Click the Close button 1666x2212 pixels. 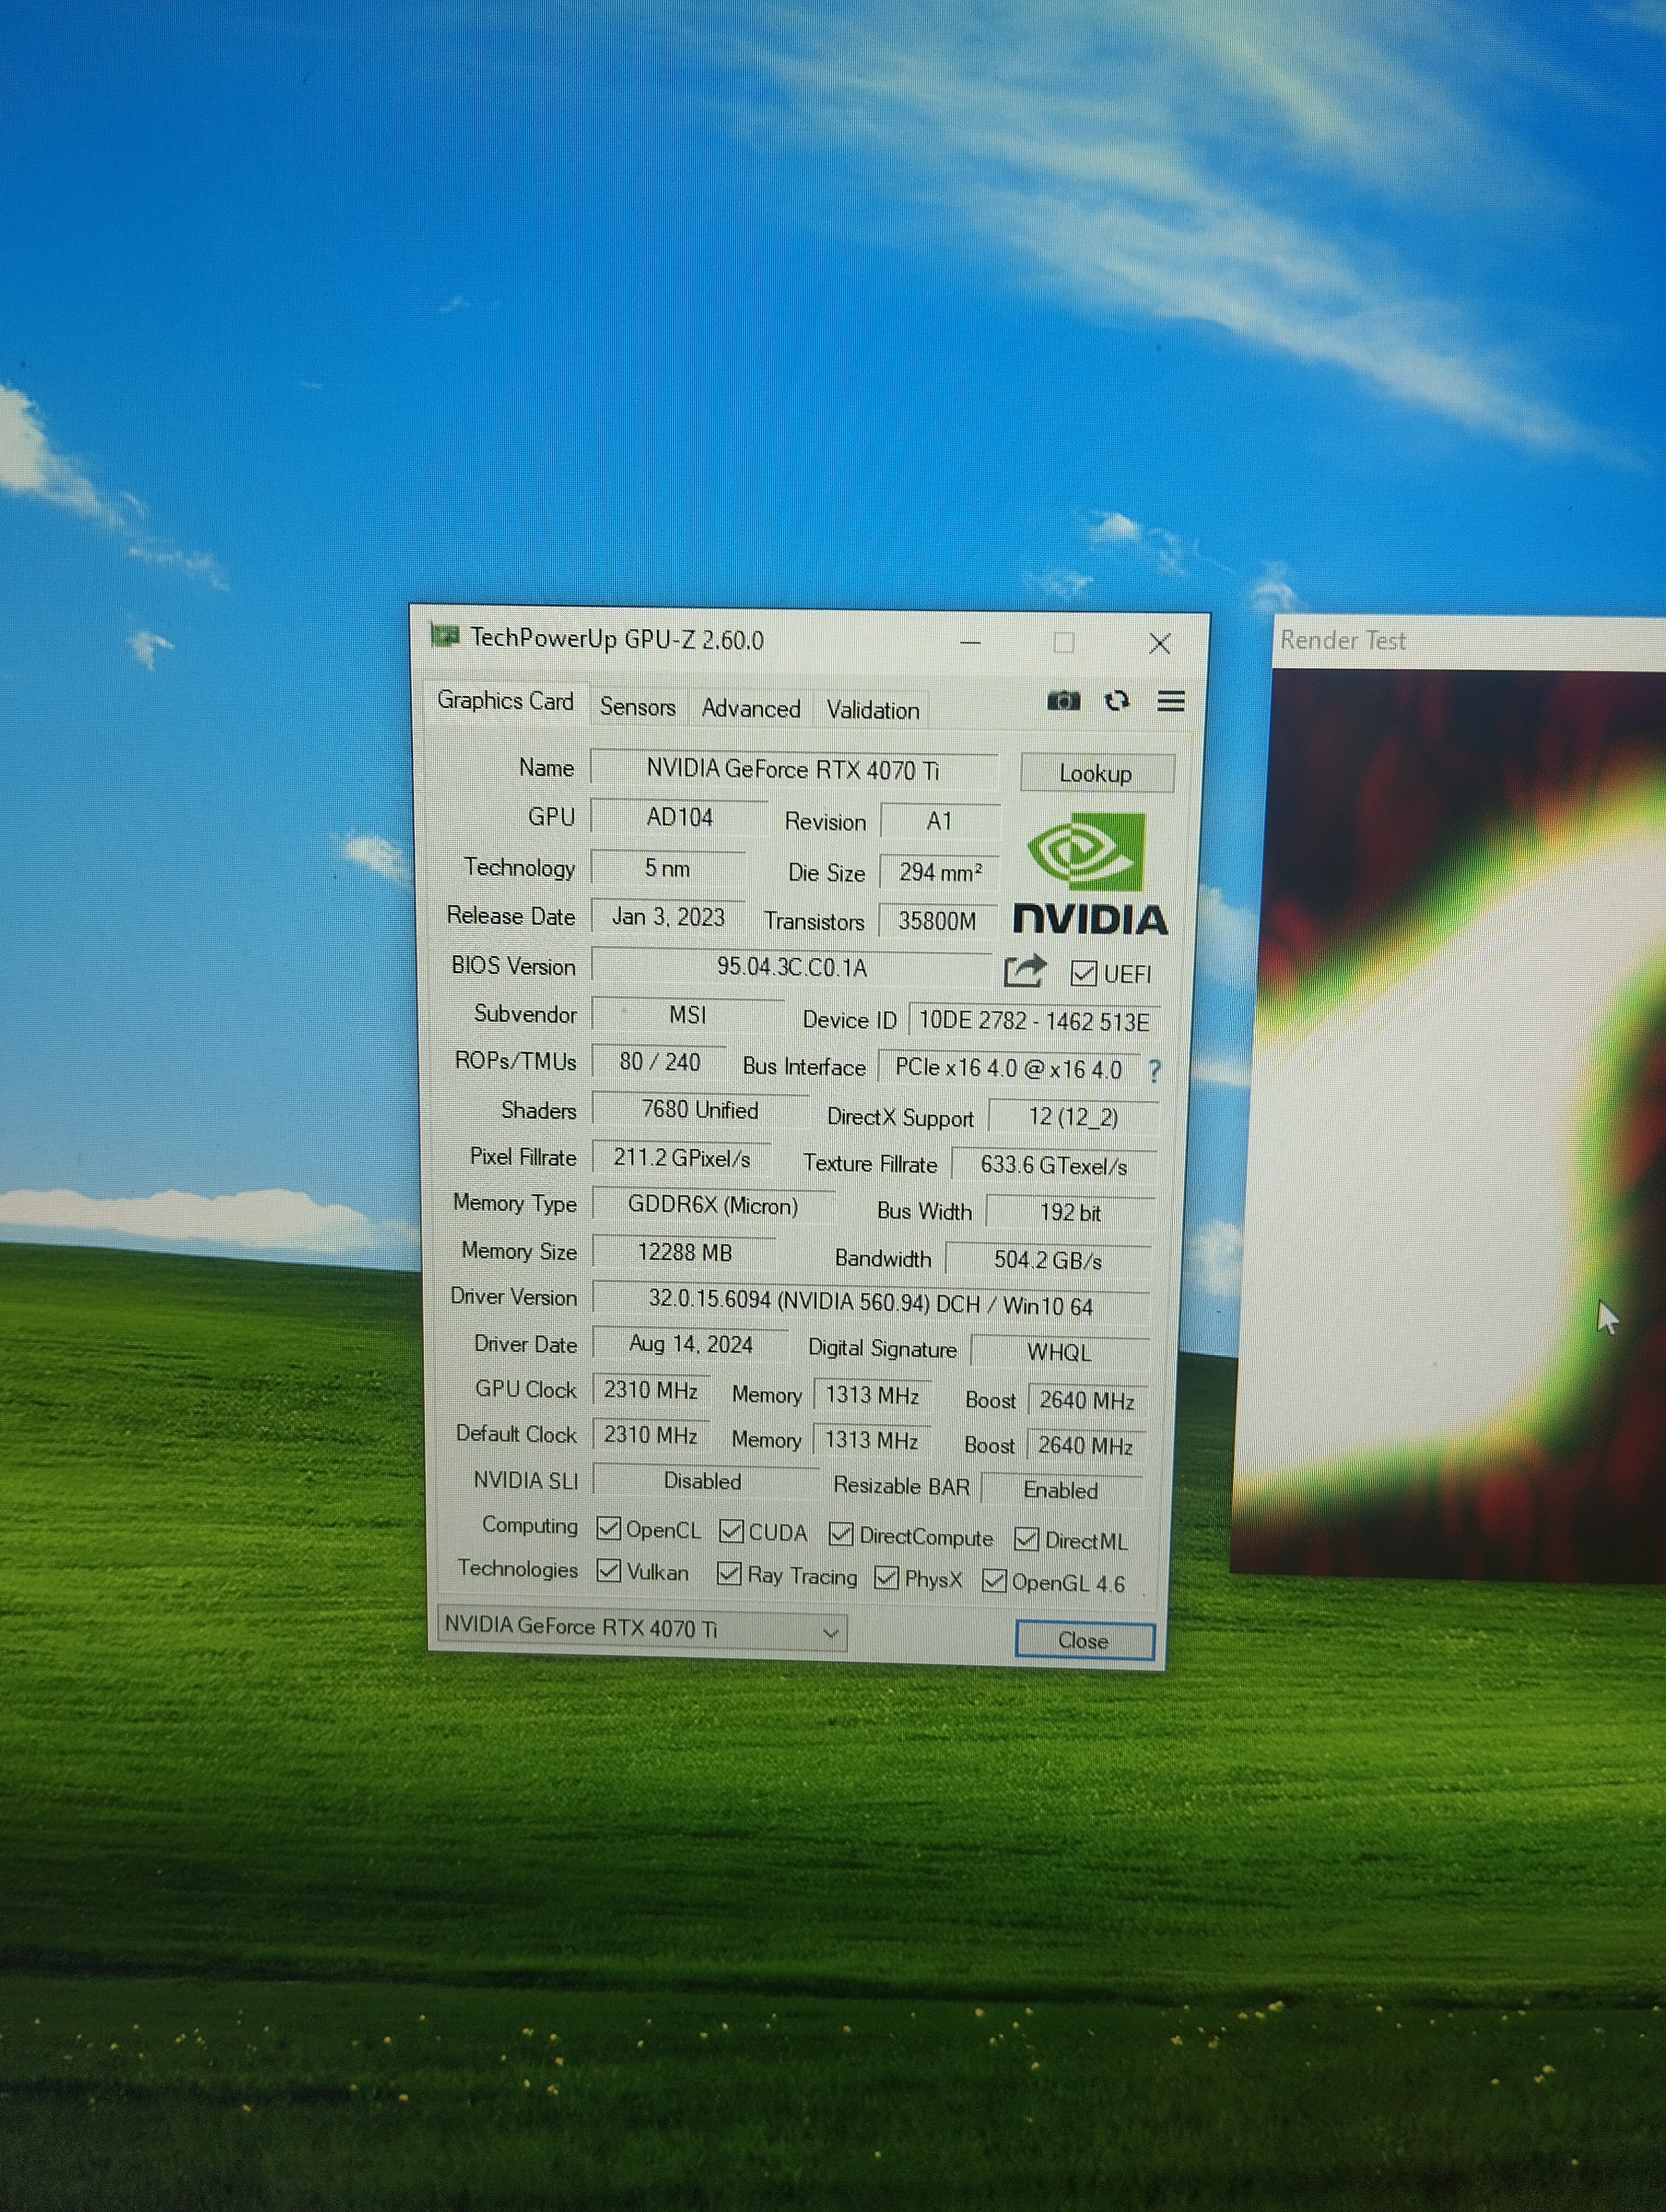coord(1083,1641)
